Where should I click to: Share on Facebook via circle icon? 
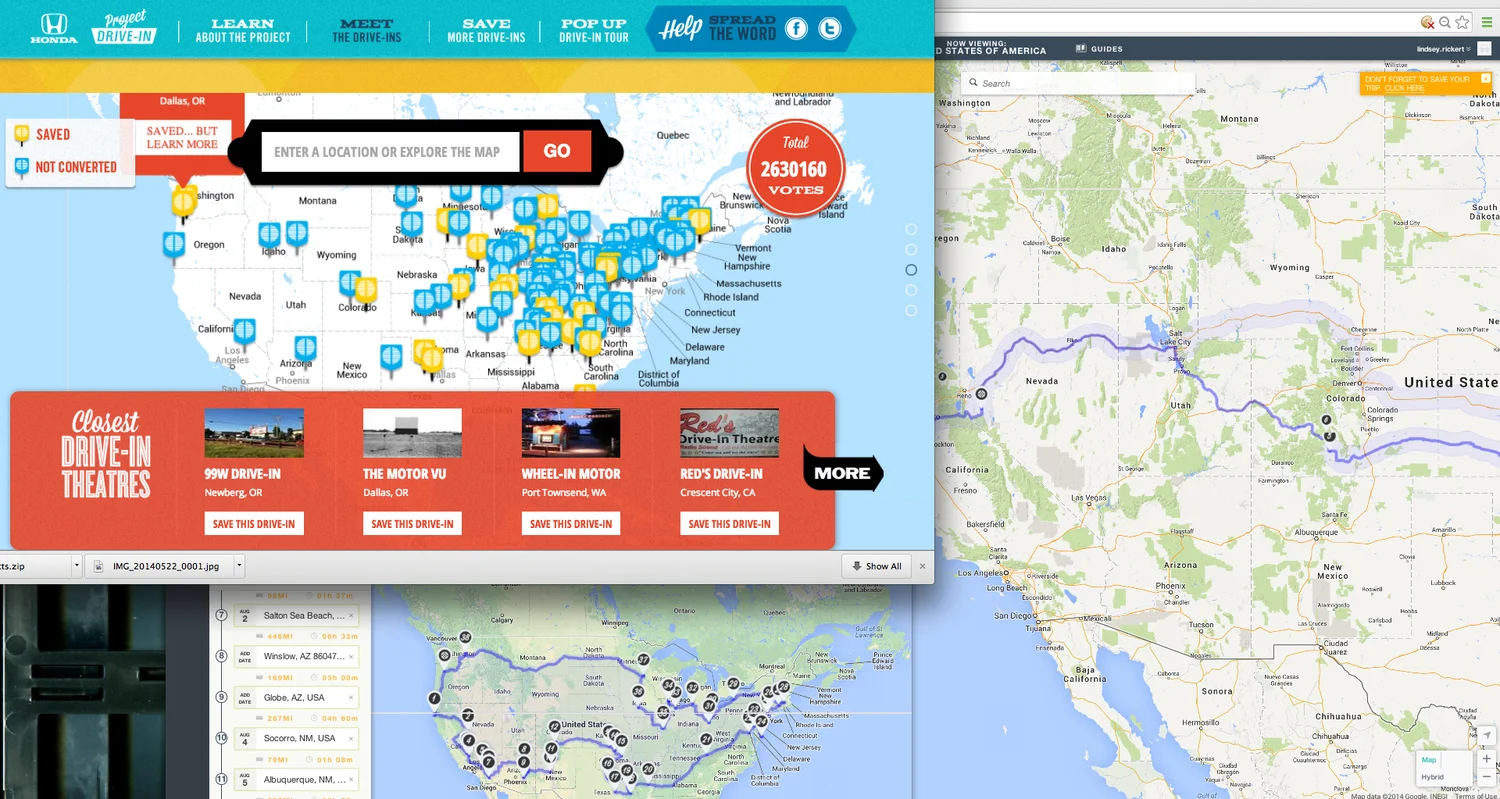pyautogui.click(x=796, y=29)
